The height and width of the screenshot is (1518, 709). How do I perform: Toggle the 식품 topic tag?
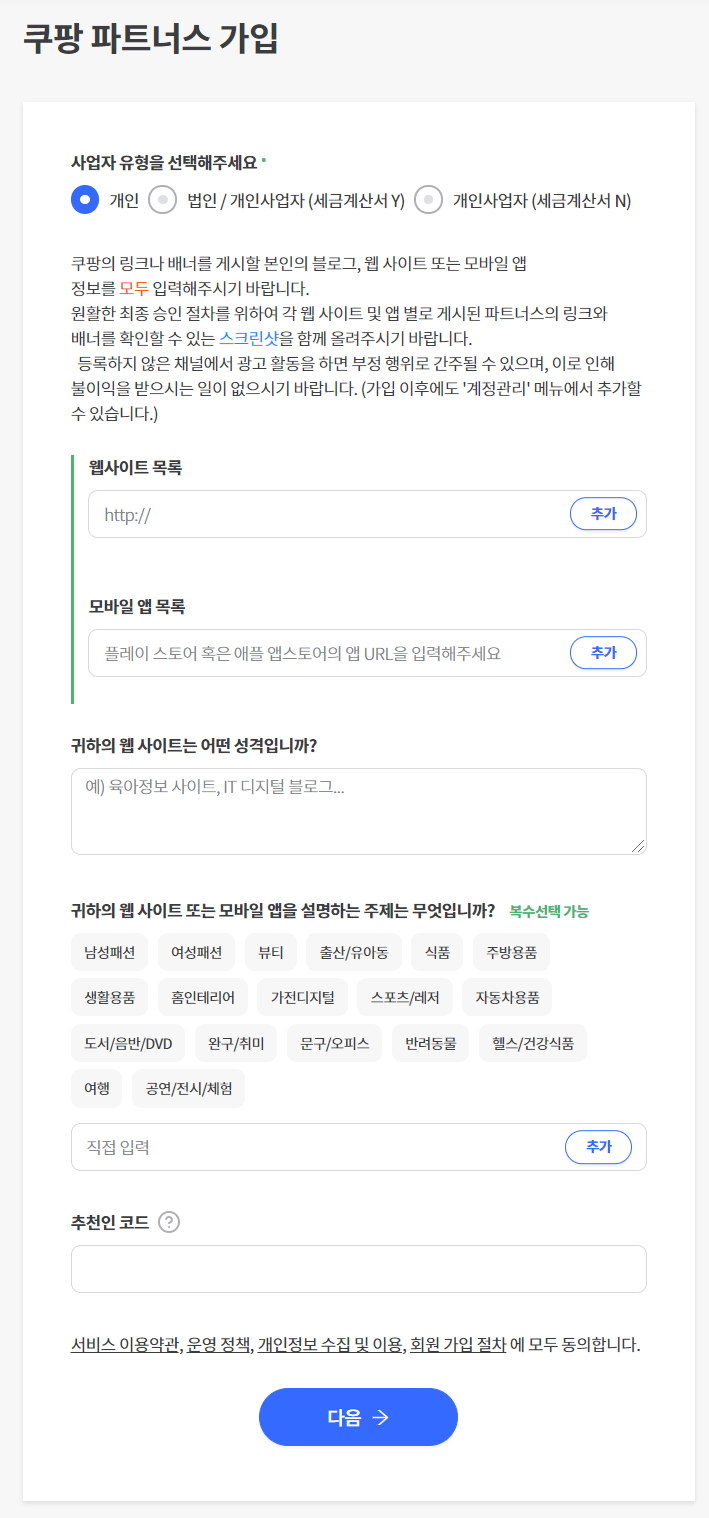tap(437, 952)
